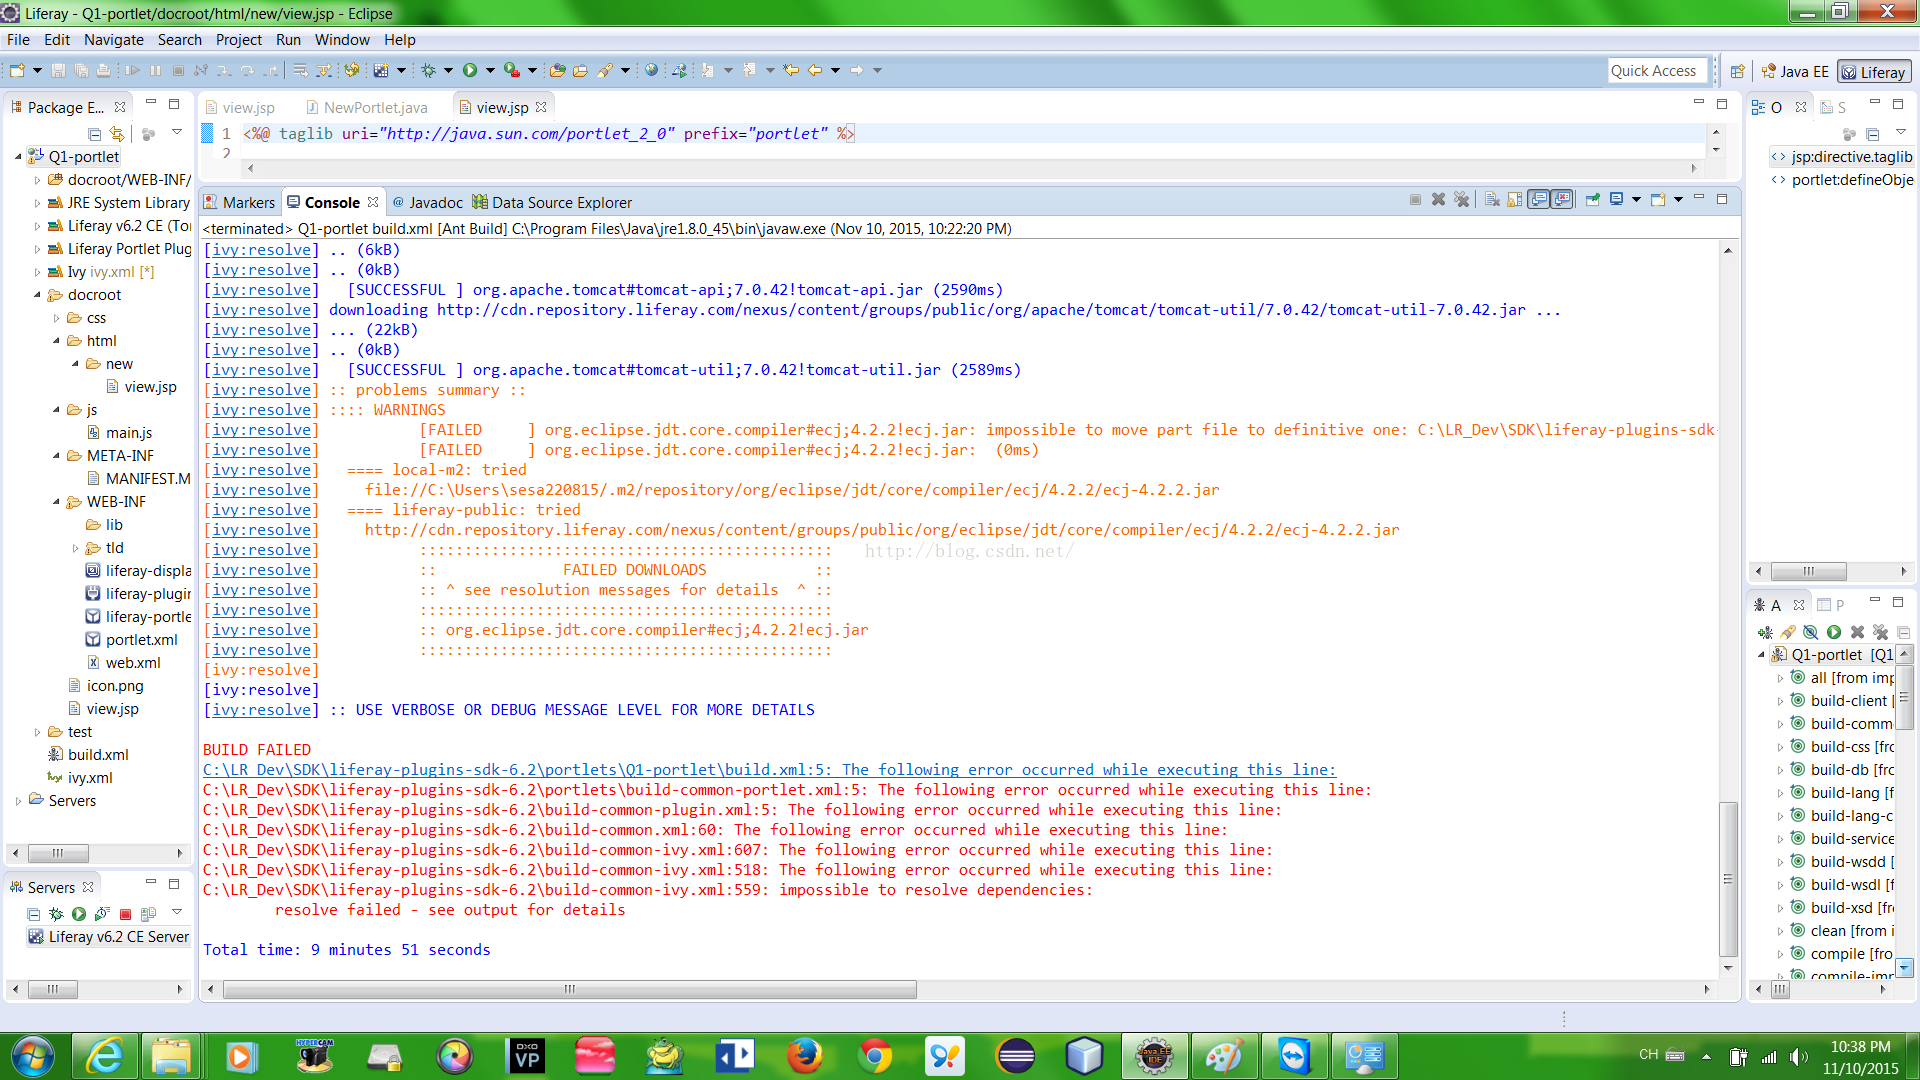Toggle Scroll Lock in Console
The width and height of the screenshot is (1920, 1080).
click(1515, 199)
